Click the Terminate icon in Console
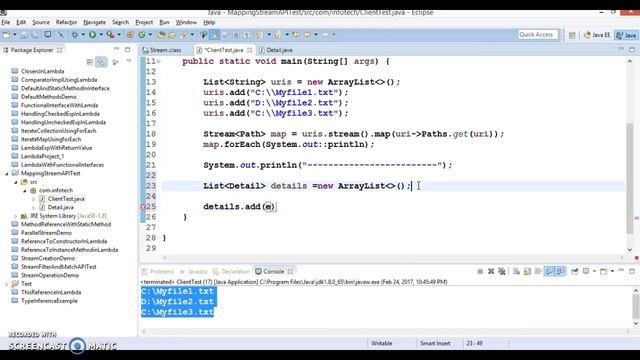Viewport: 640px width, 360px height. click(480, 271)
